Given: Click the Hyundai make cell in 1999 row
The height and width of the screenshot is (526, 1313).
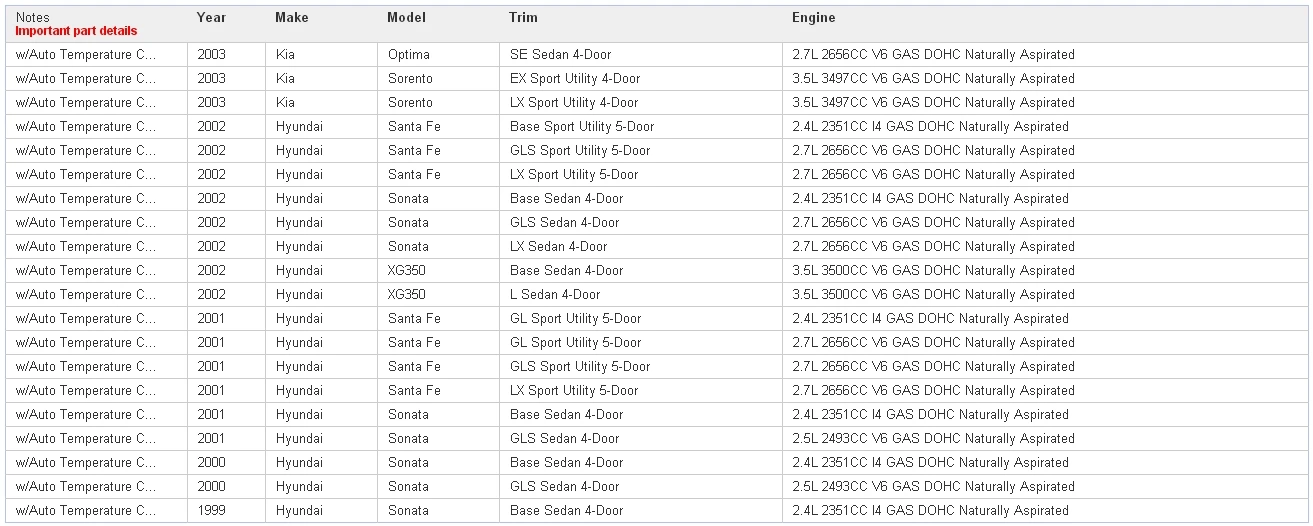Looking at the screenshot, I should pos(300,511).
